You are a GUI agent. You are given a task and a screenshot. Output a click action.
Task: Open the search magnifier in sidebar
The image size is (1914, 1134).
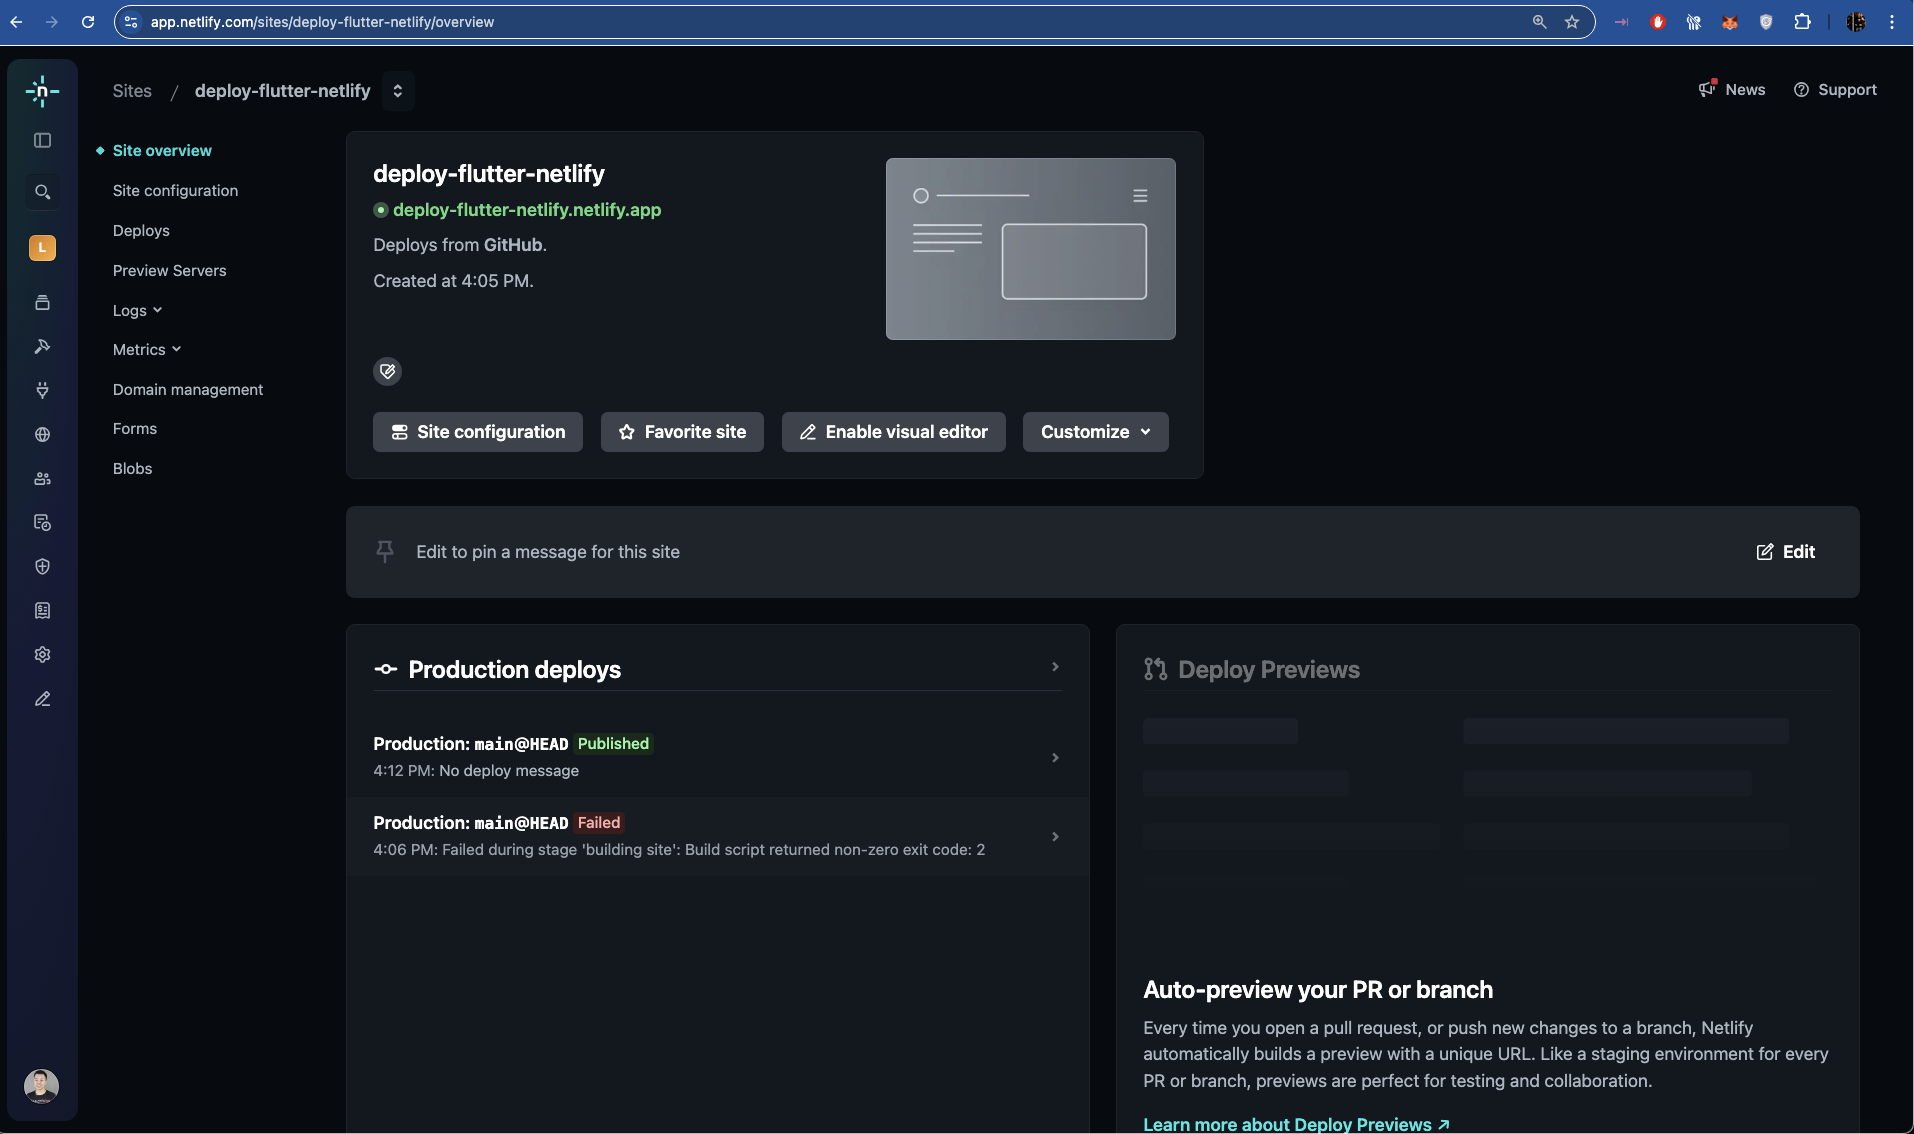tap(42, 192)
